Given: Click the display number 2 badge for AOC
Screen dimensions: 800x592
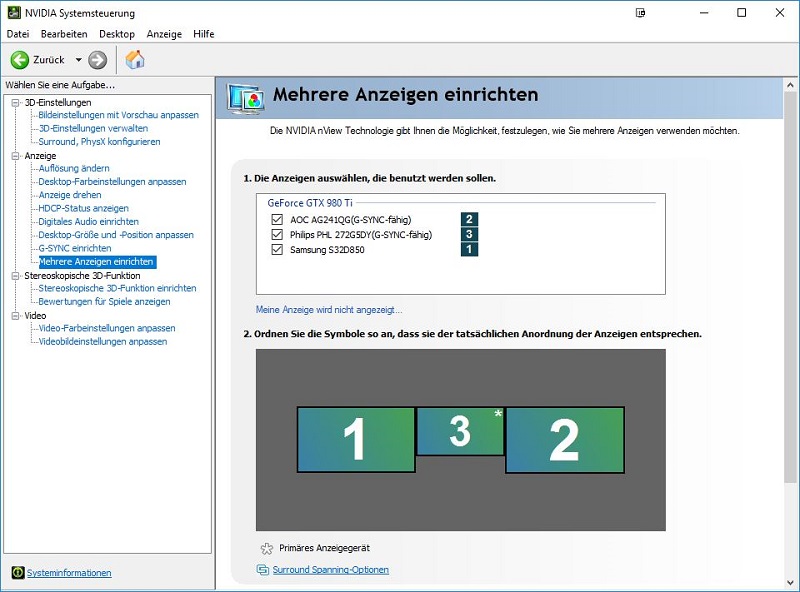Looking at the screenshot, I should tap(469, 219).
